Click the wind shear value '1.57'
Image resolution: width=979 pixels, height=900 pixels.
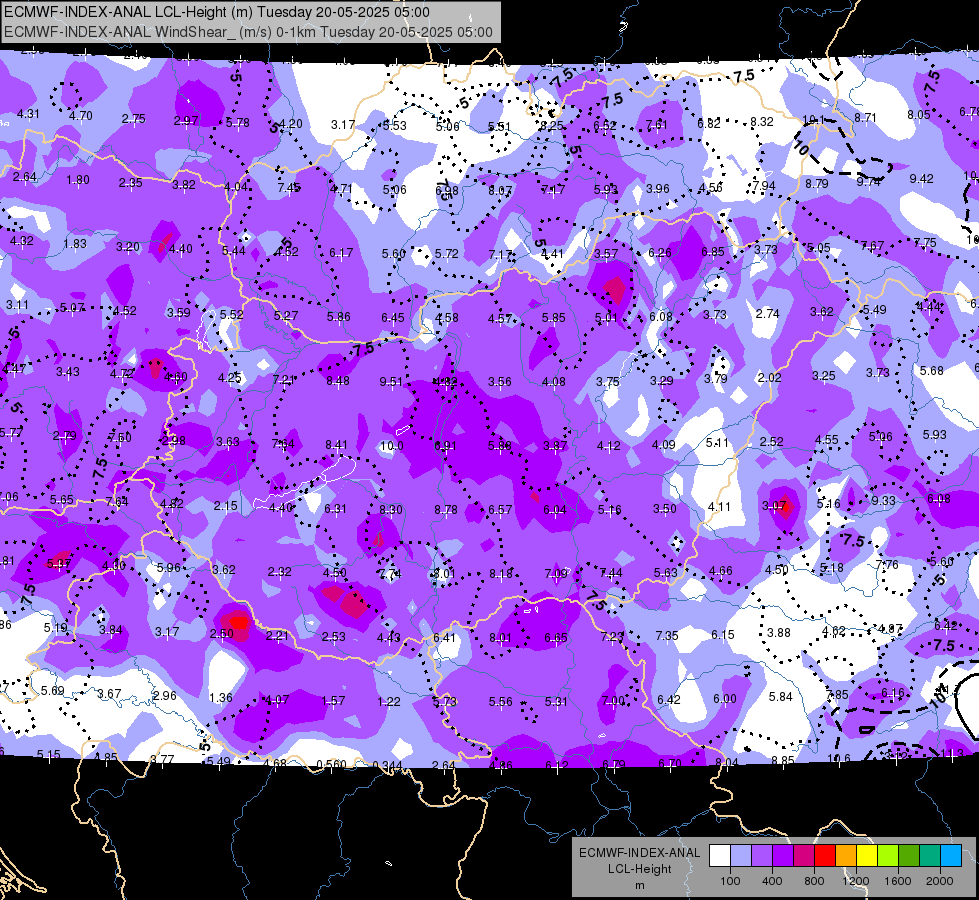[x=333, y=701]
